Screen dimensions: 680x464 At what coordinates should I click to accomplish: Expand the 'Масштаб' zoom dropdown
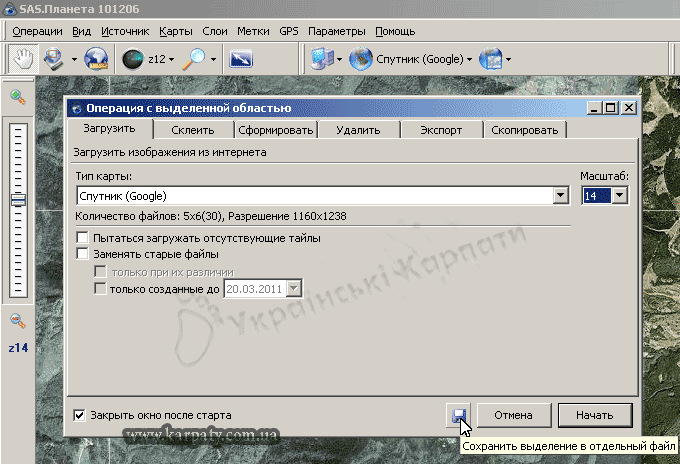click(x=620, y=196)
